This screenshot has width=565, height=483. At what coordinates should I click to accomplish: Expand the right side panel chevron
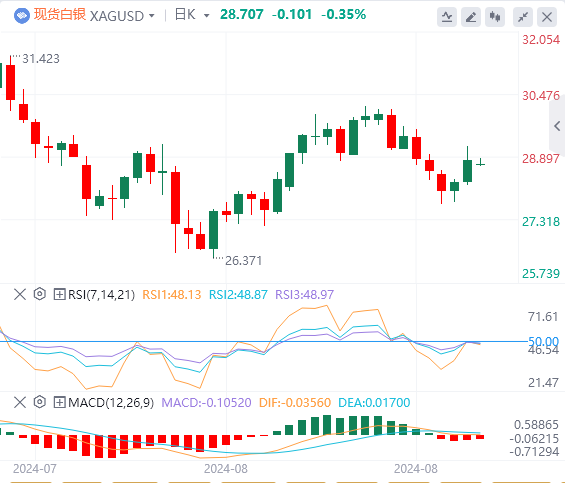click(557, 126)
